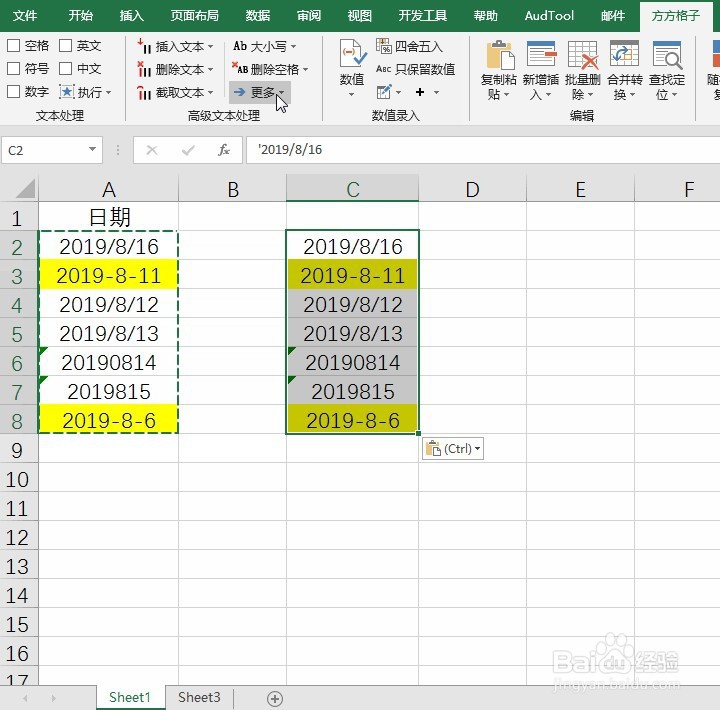Open the 插入文本 dropdown arrow
The image size is (720, 710).
pos(210,46)
